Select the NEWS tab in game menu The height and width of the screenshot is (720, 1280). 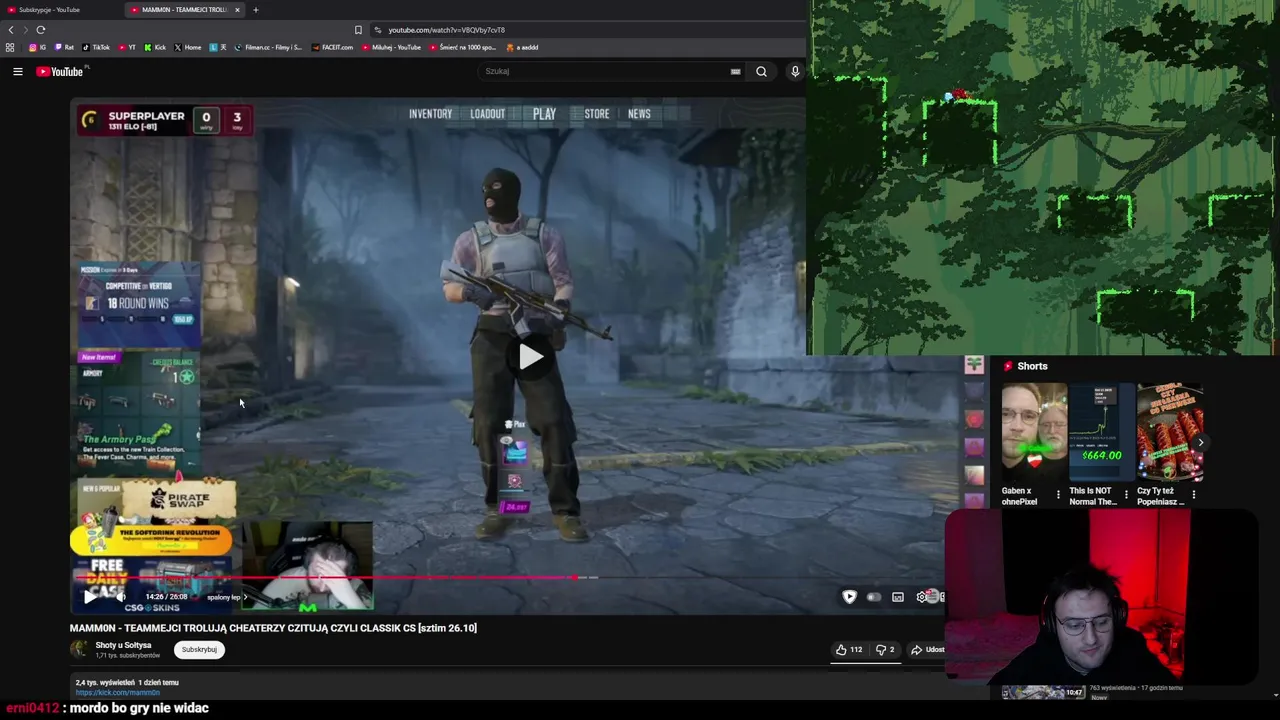pyautogui.click(x=639, y=114)
